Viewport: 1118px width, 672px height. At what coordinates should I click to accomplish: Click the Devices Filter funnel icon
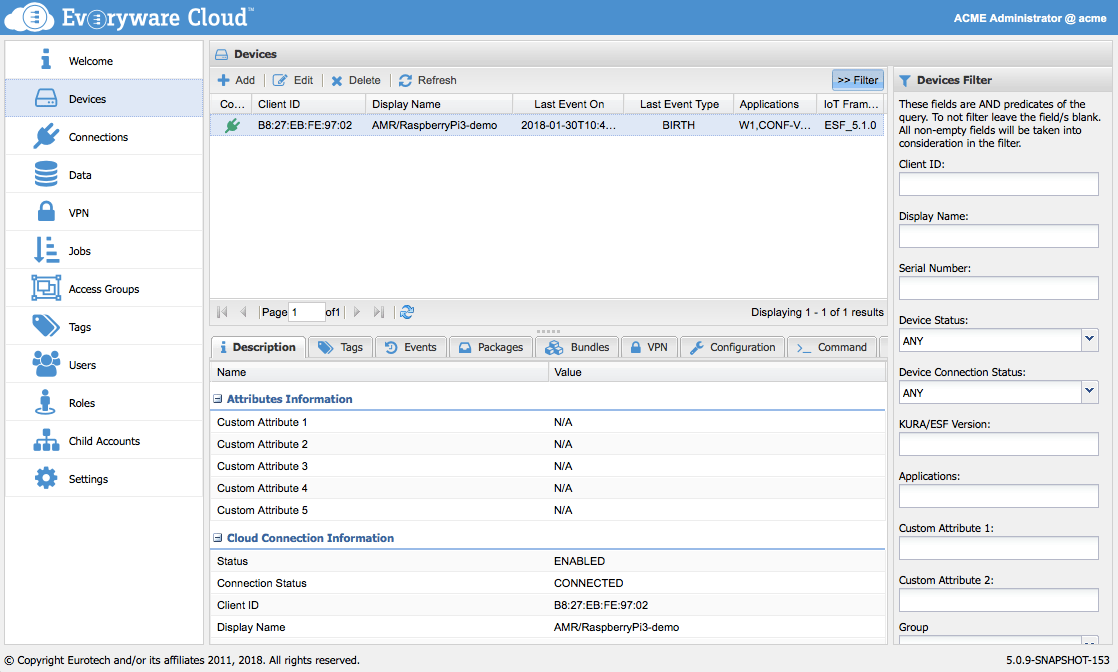pyautogui.click(x=904, y=81)
